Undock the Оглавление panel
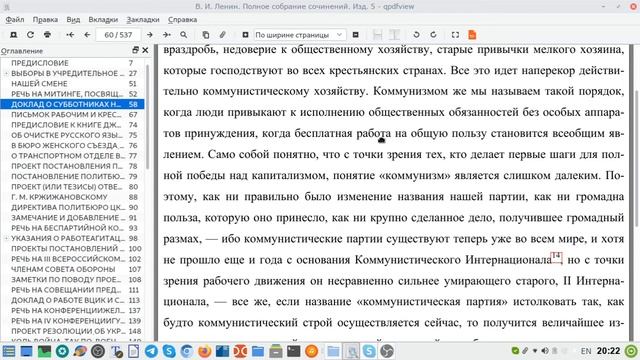This screenshot has height=360, width=640. tap(136, 50)
